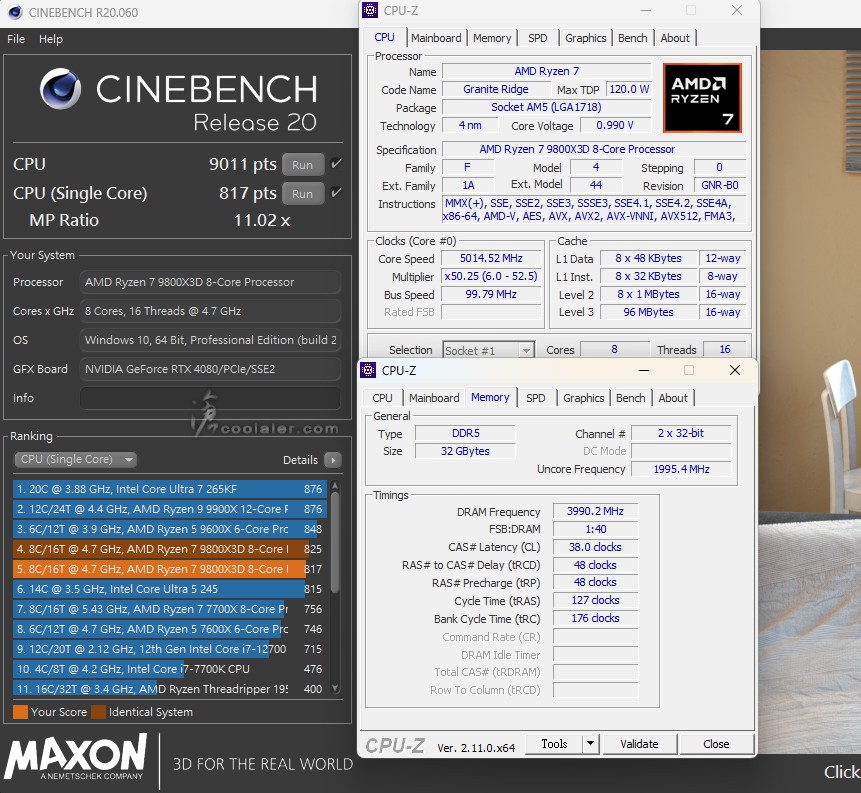
Task: Select CPU tab in upper CPU-Z window
Action: (384, 37)
